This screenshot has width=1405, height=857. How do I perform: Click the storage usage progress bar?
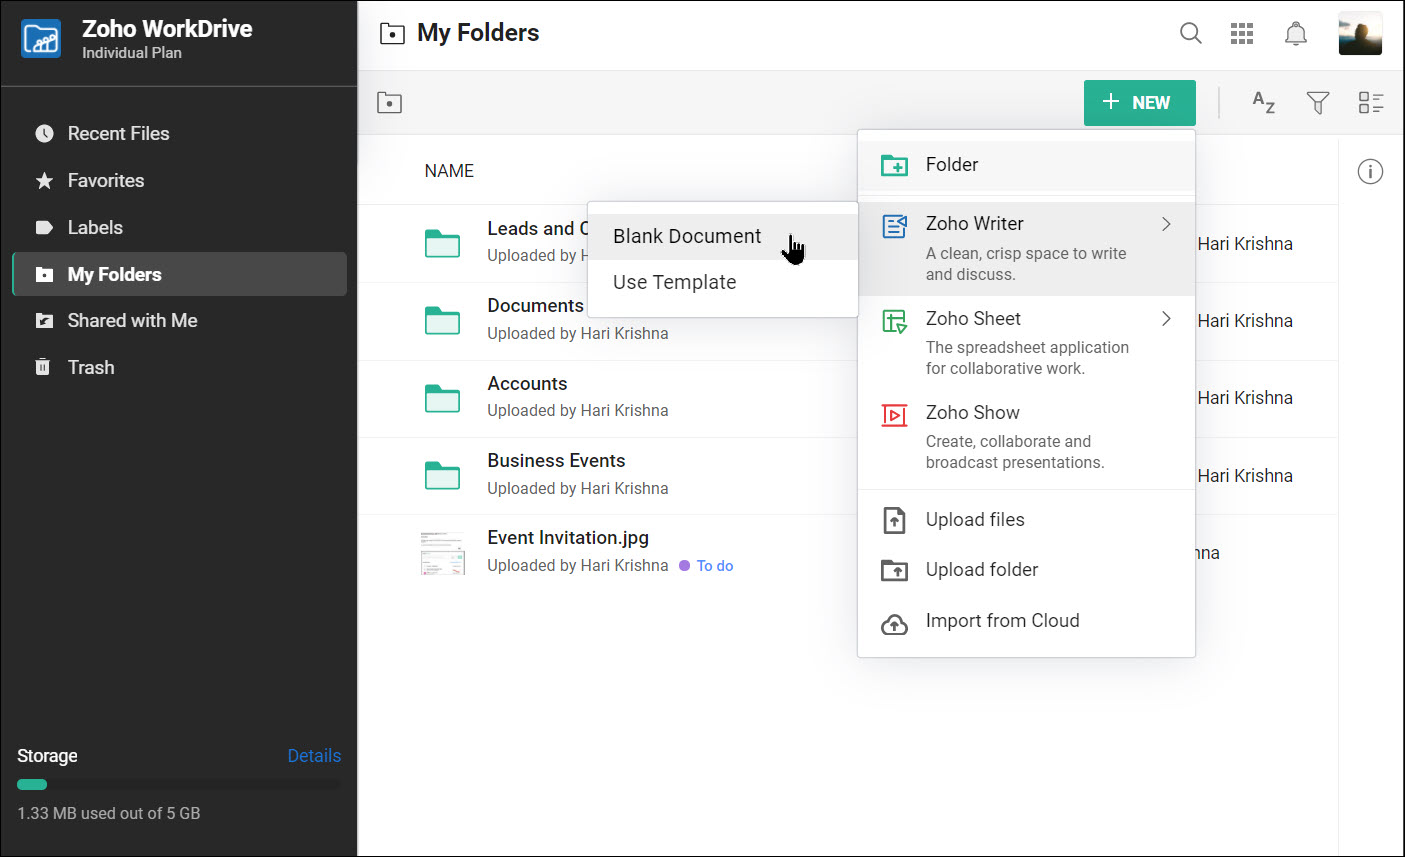pyautogui.click(x=178, y=784)
